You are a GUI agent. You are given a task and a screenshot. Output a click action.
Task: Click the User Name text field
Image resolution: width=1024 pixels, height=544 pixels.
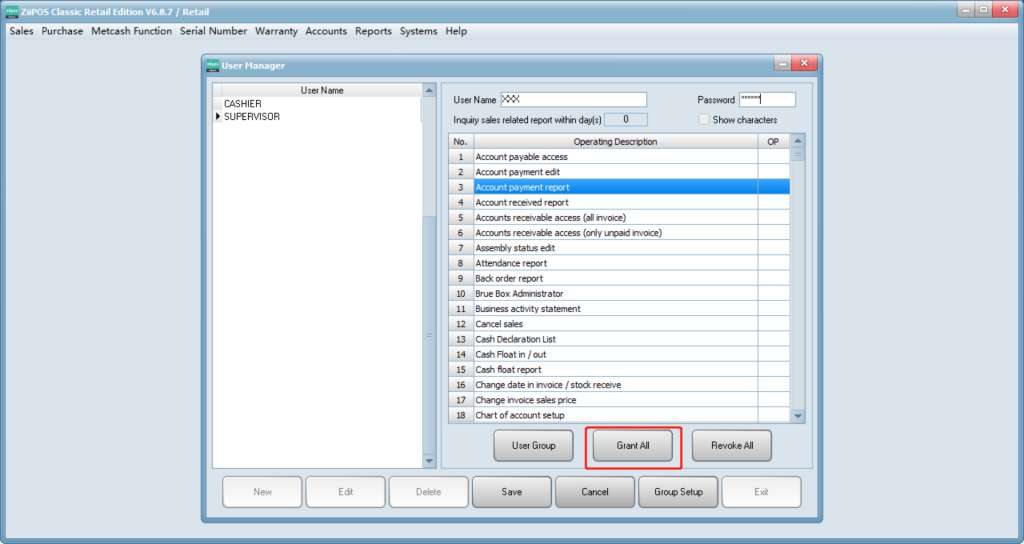573,100
